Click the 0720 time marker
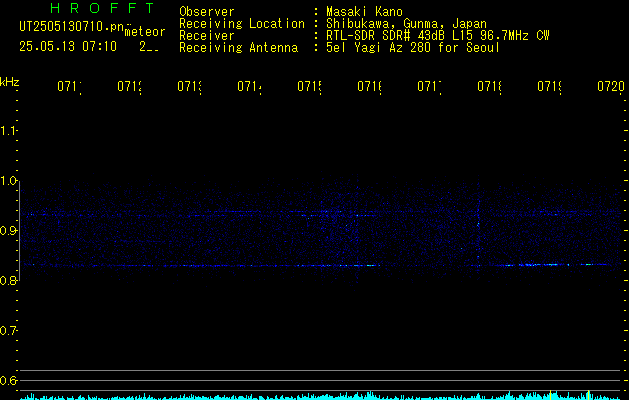 (611, 86)
